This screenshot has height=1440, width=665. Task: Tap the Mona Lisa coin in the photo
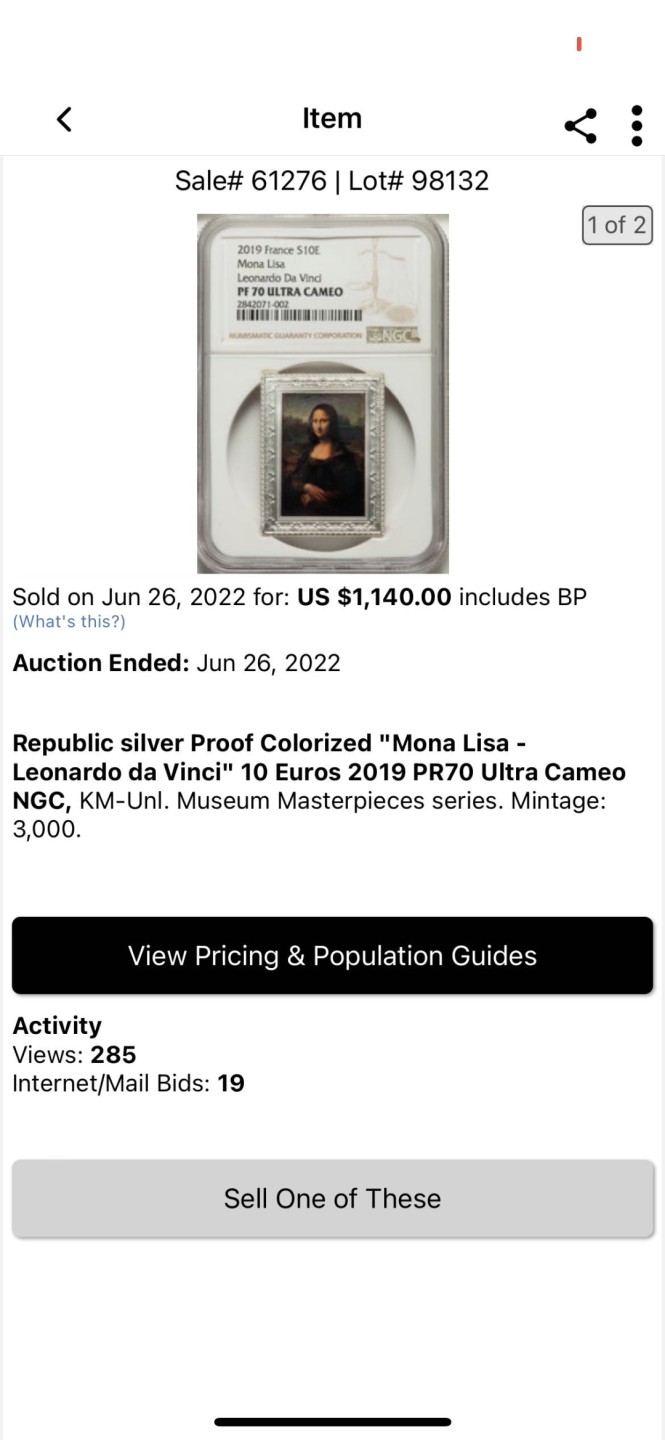(x=322, y=455)
